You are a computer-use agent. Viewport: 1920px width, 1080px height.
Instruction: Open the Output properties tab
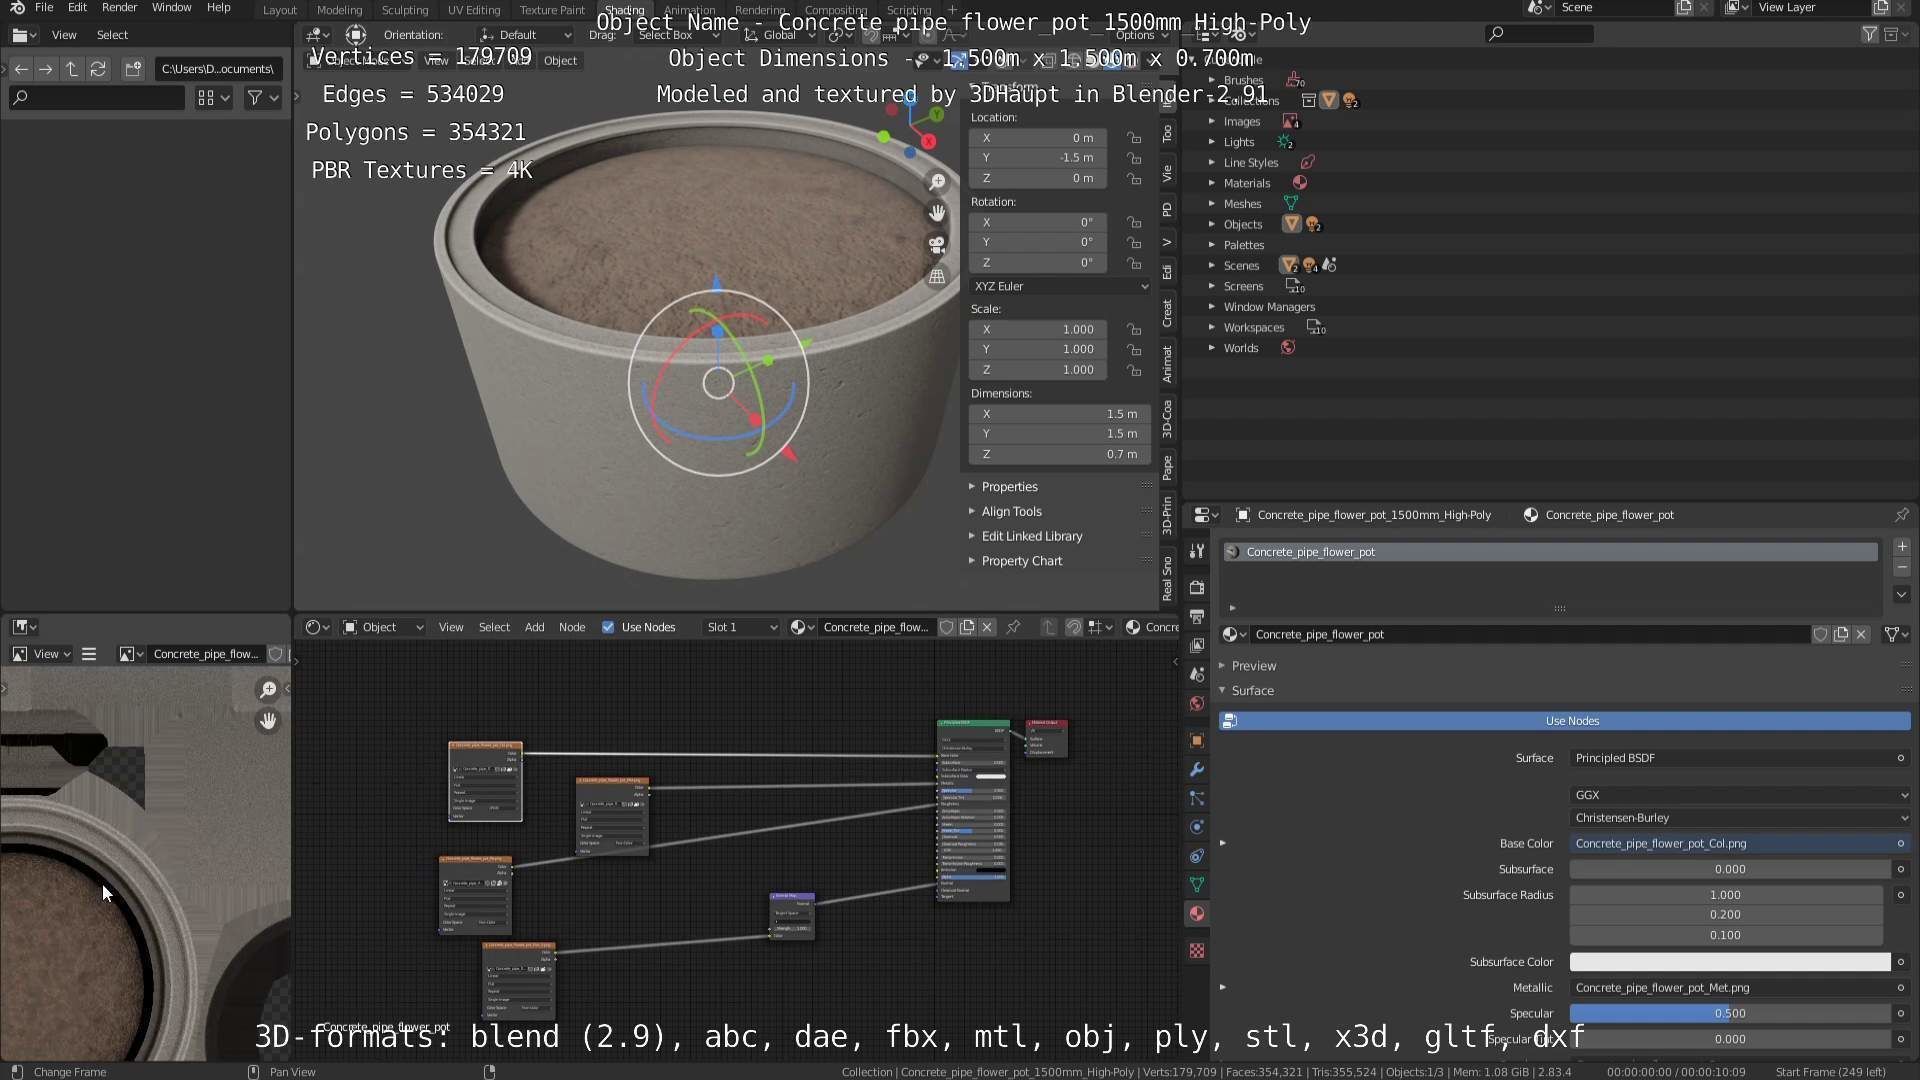[1197, 617]
